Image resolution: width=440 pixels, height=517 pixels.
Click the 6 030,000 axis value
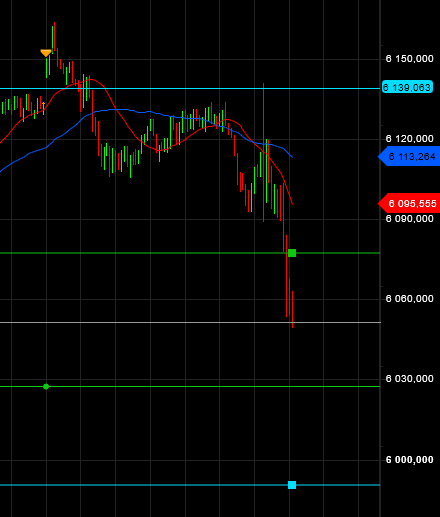click(409, 379)
